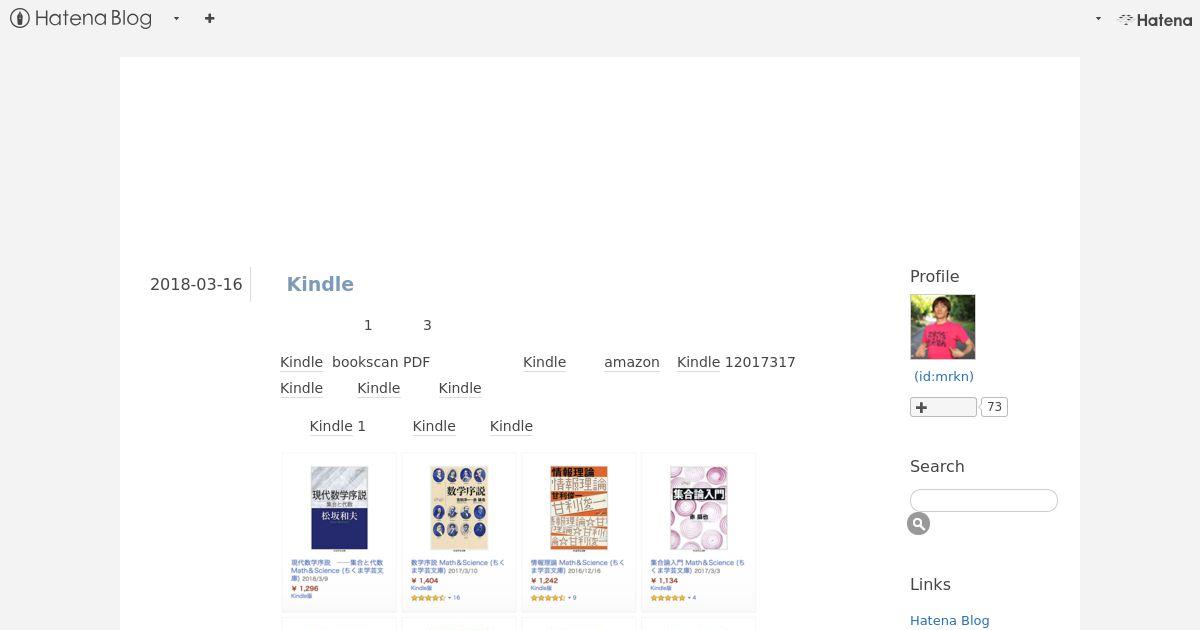This screenshot has height=630, width=1200.
Task: Click the Hatena Blog logo
Action: (81, 18)
